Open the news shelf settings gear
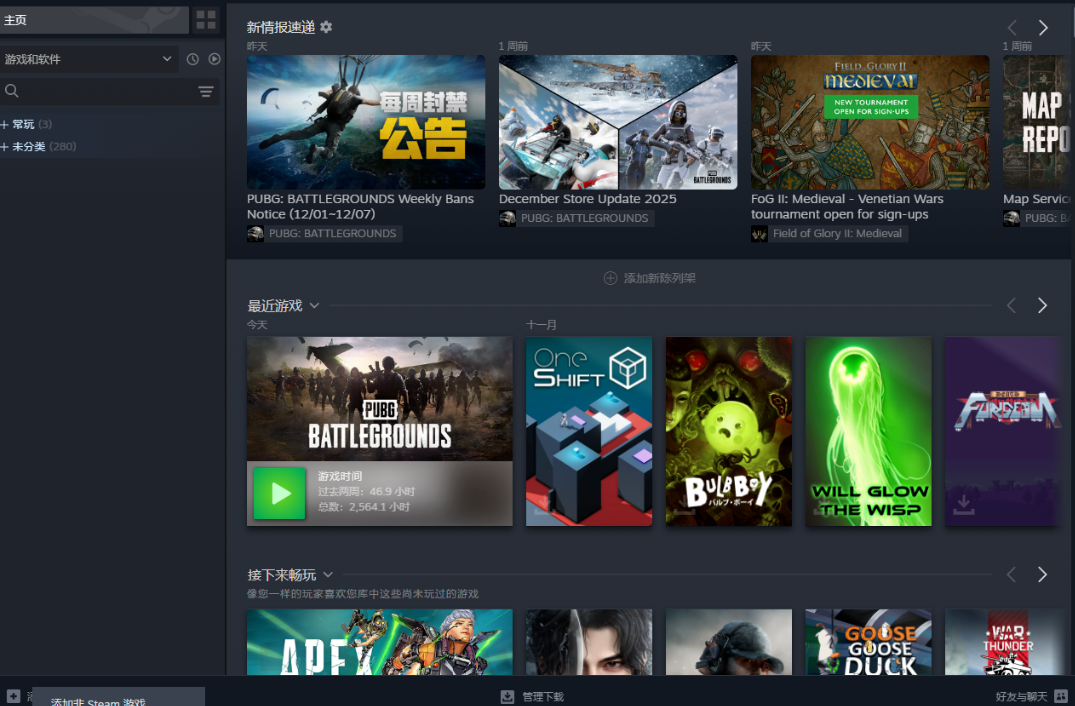This screenshot has height=706, width=1075. [x=325, y=27]
